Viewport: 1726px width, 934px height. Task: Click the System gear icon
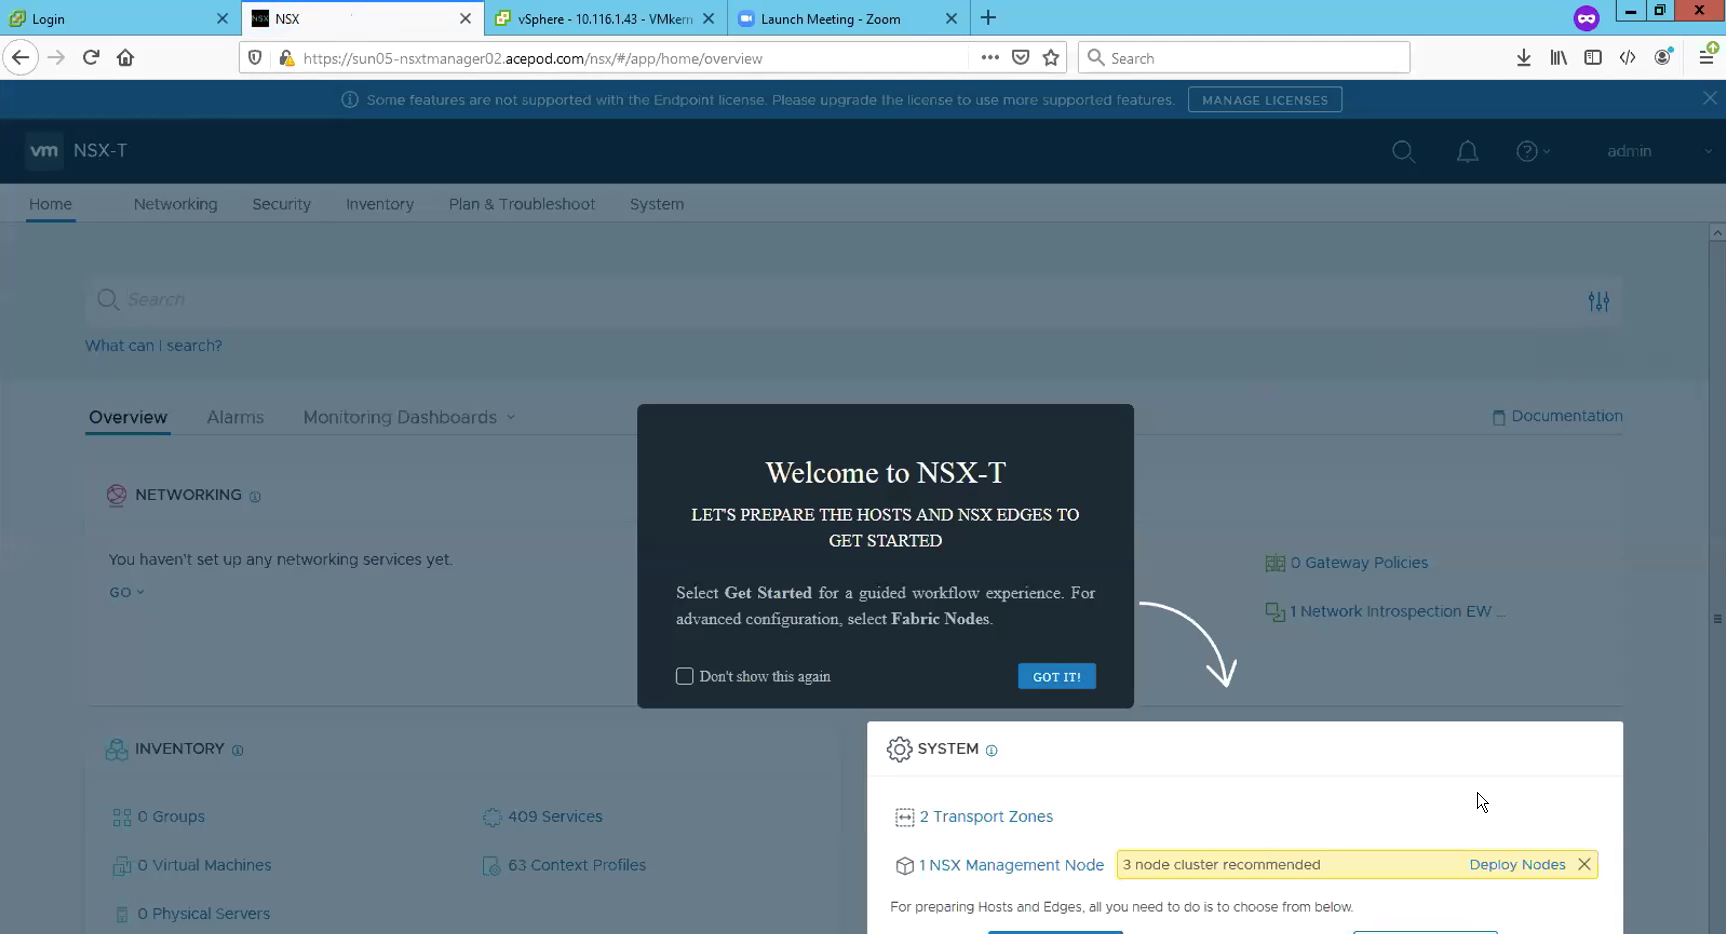(x=899, y=749)
